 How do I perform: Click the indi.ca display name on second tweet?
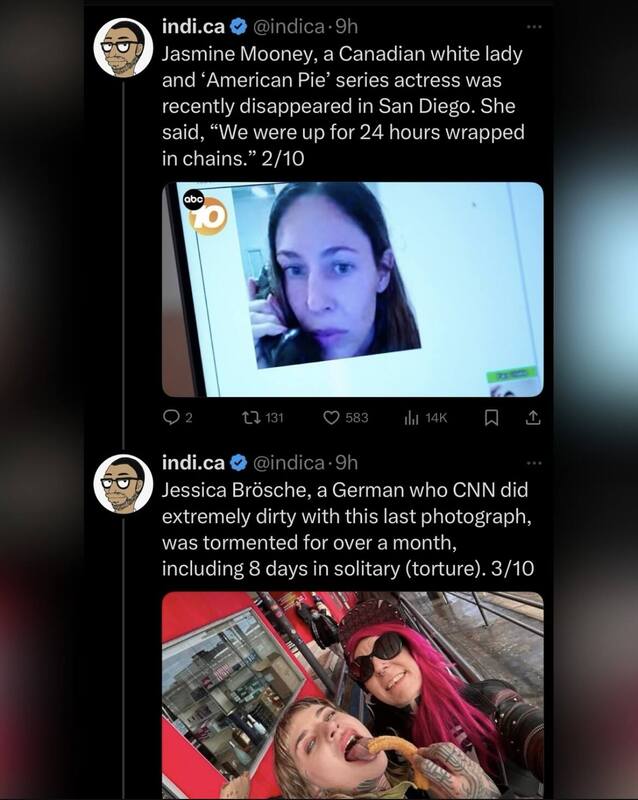[x=193, y=463]
